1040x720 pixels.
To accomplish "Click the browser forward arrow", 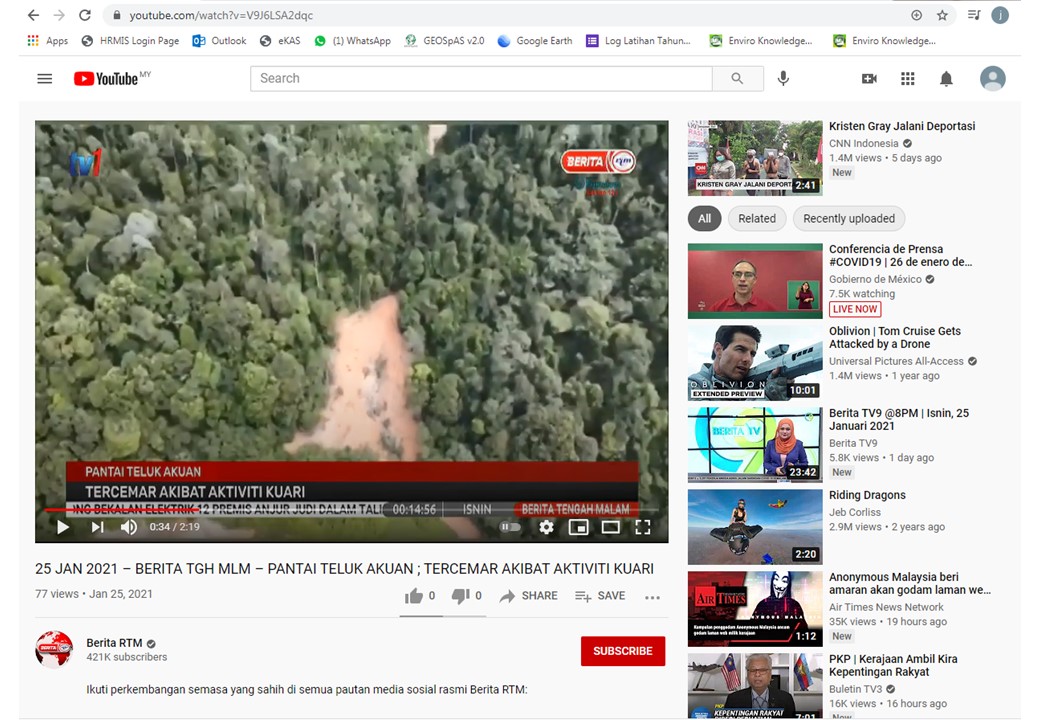I will (x=59, y=15).
